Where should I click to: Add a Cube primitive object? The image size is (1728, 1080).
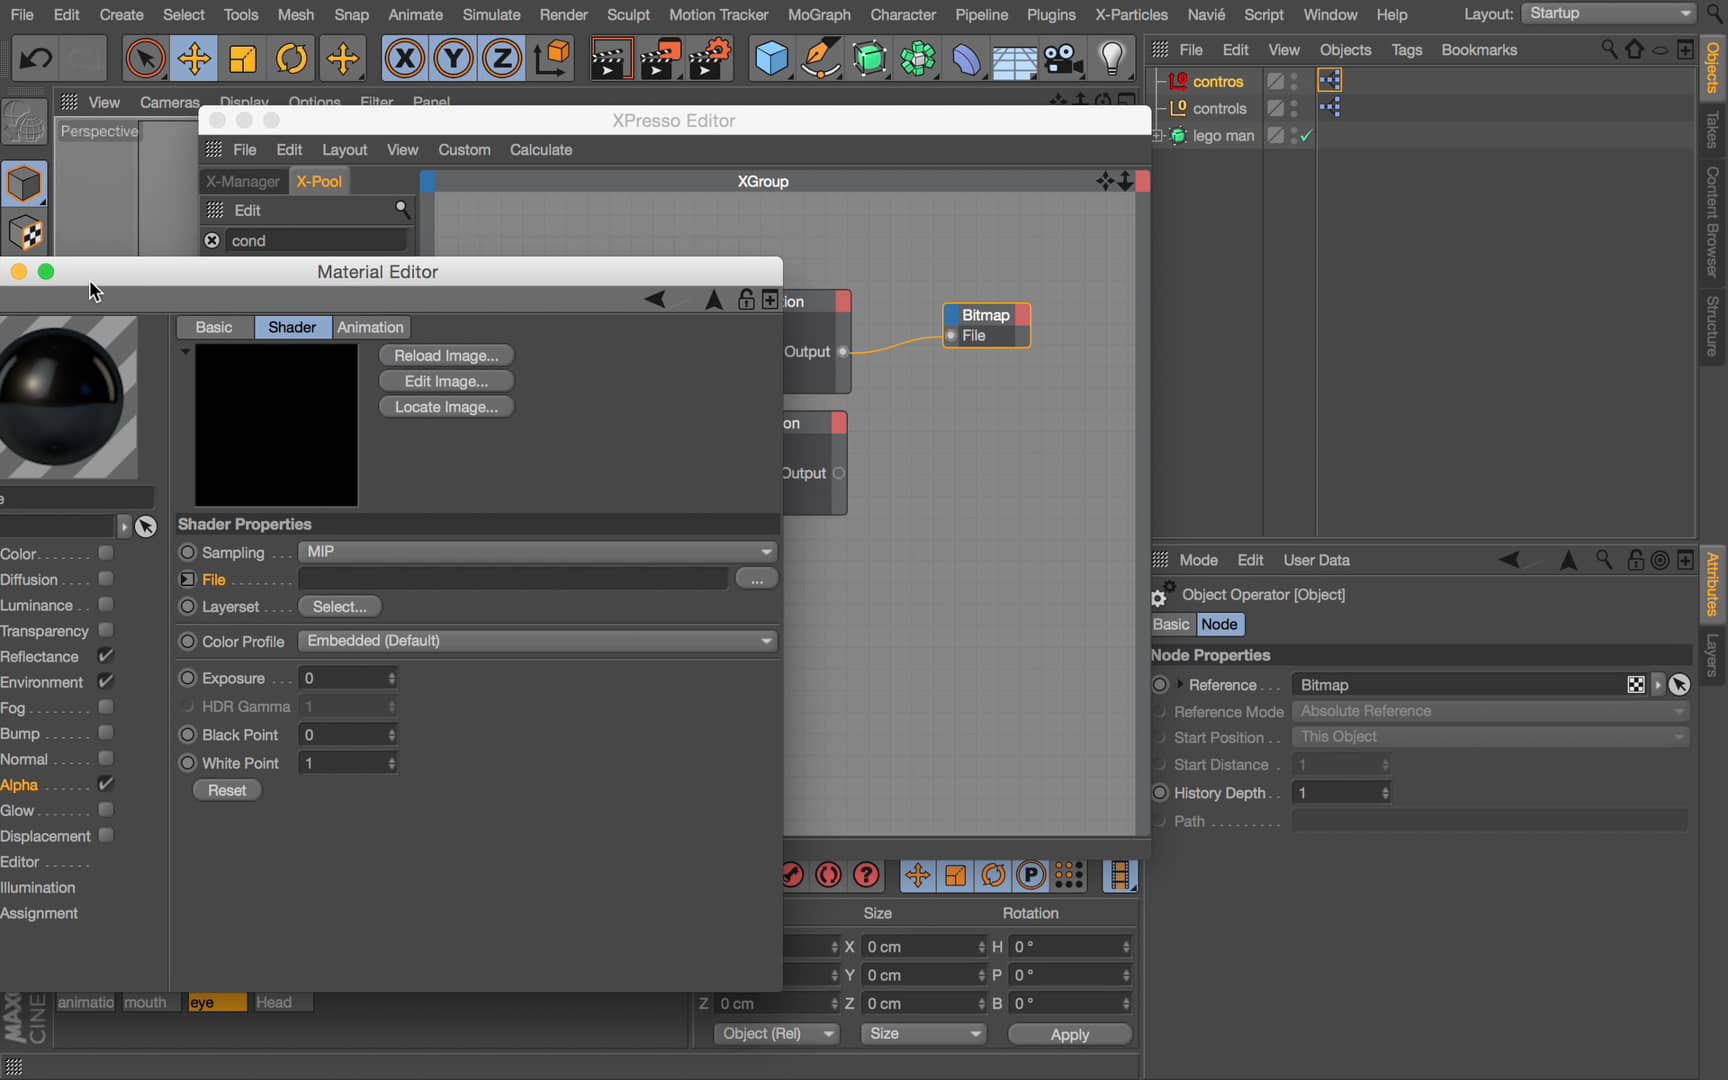[771, 58]
